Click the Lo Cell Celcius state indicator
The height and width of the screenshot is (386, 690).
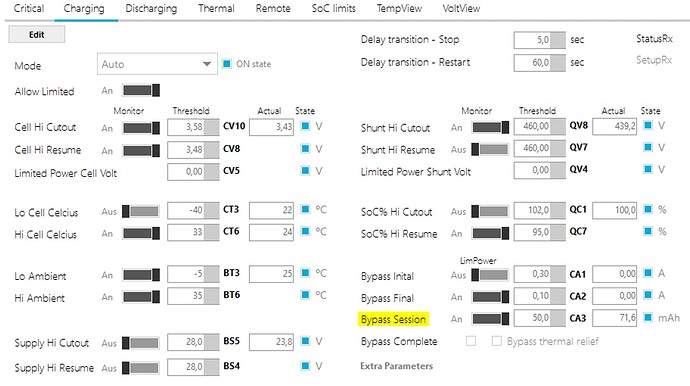tap(305, 209)
